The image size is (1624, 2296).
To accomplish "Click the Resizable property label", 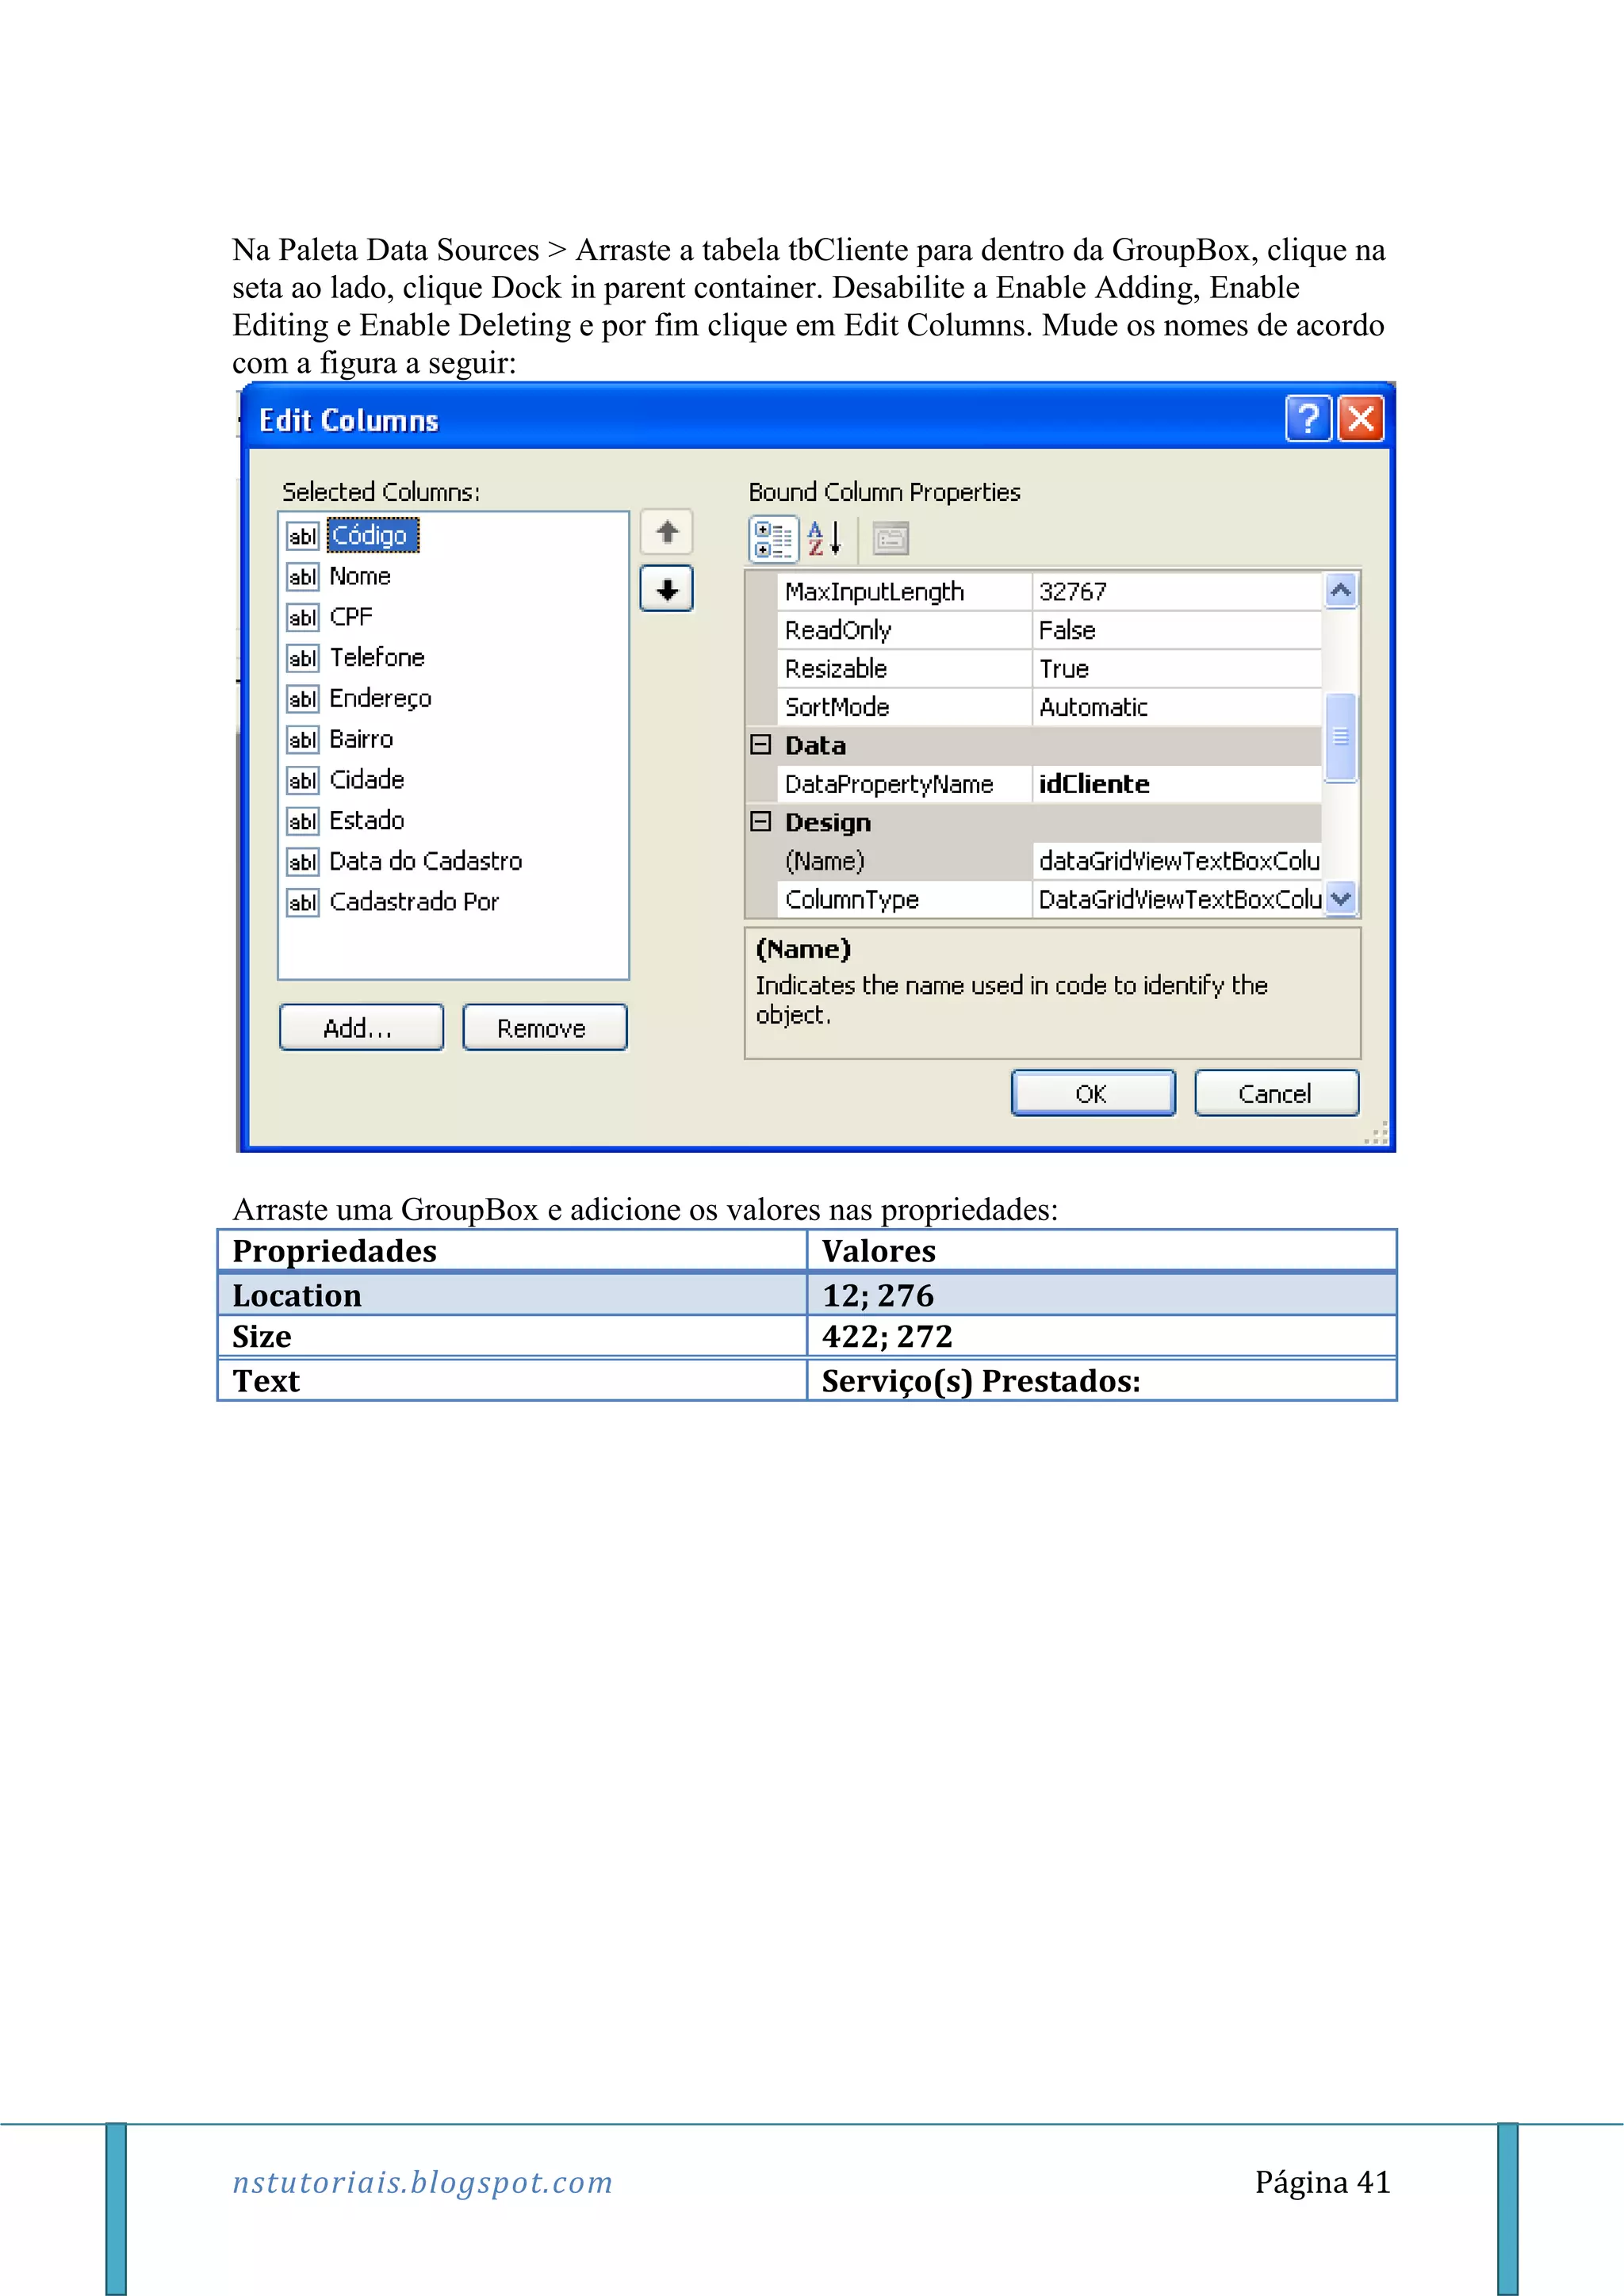I will (x=836, y=669).
